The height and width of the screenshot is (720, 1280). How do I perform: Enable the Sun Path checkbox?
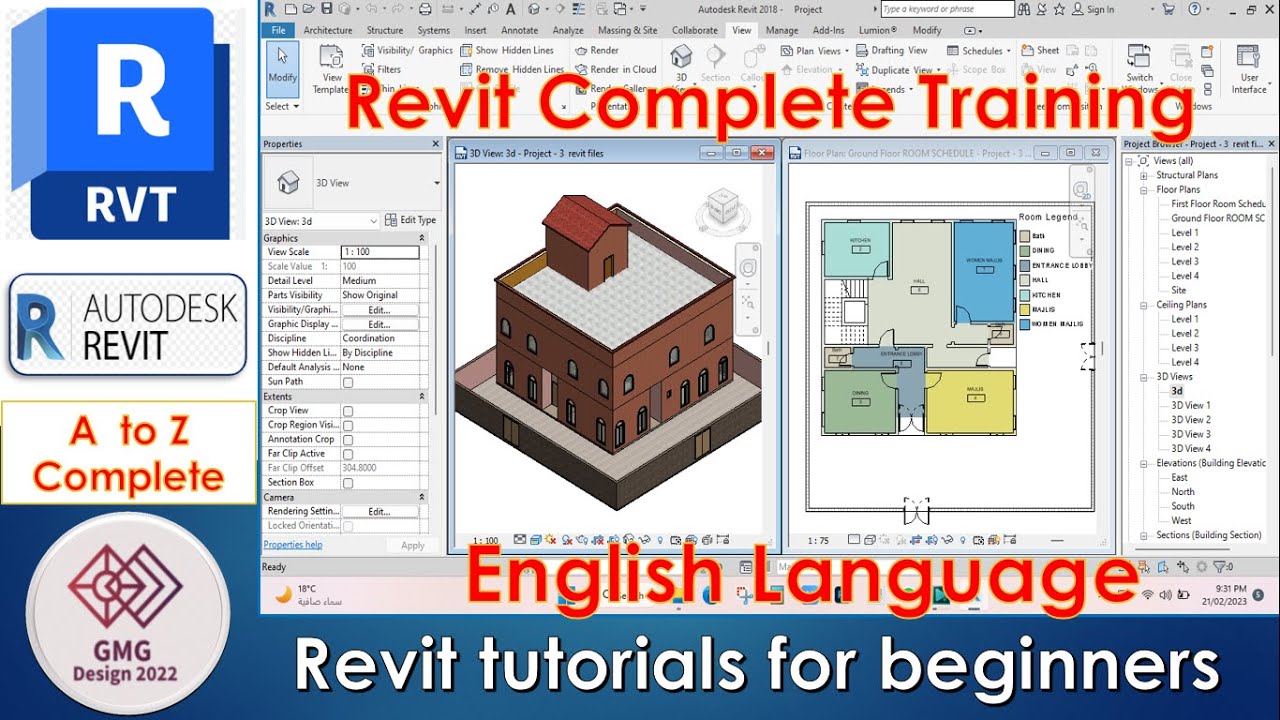pos(348,382)
